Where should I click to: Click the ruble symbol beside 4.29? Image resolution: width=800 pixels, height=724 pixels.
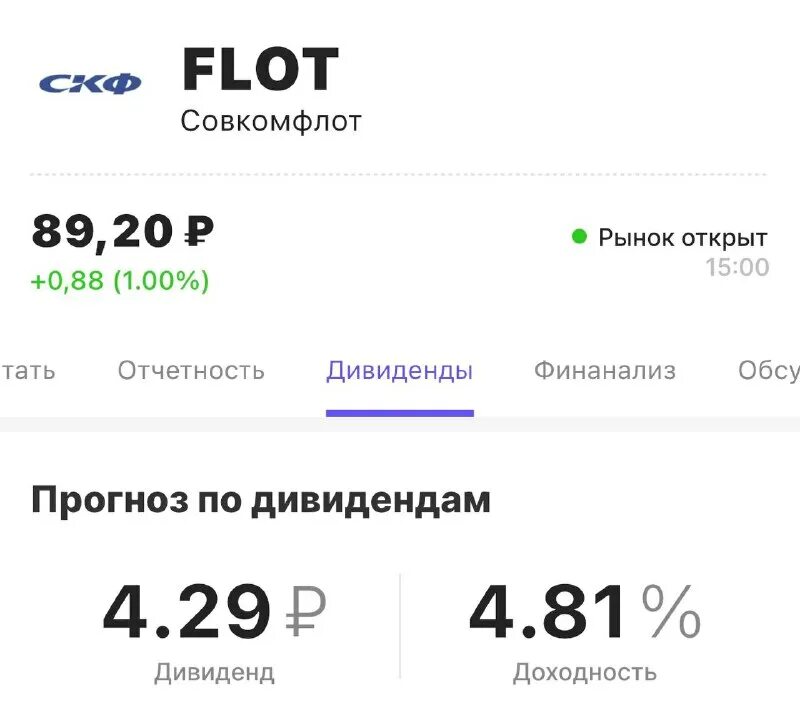[x=306, y=611]
